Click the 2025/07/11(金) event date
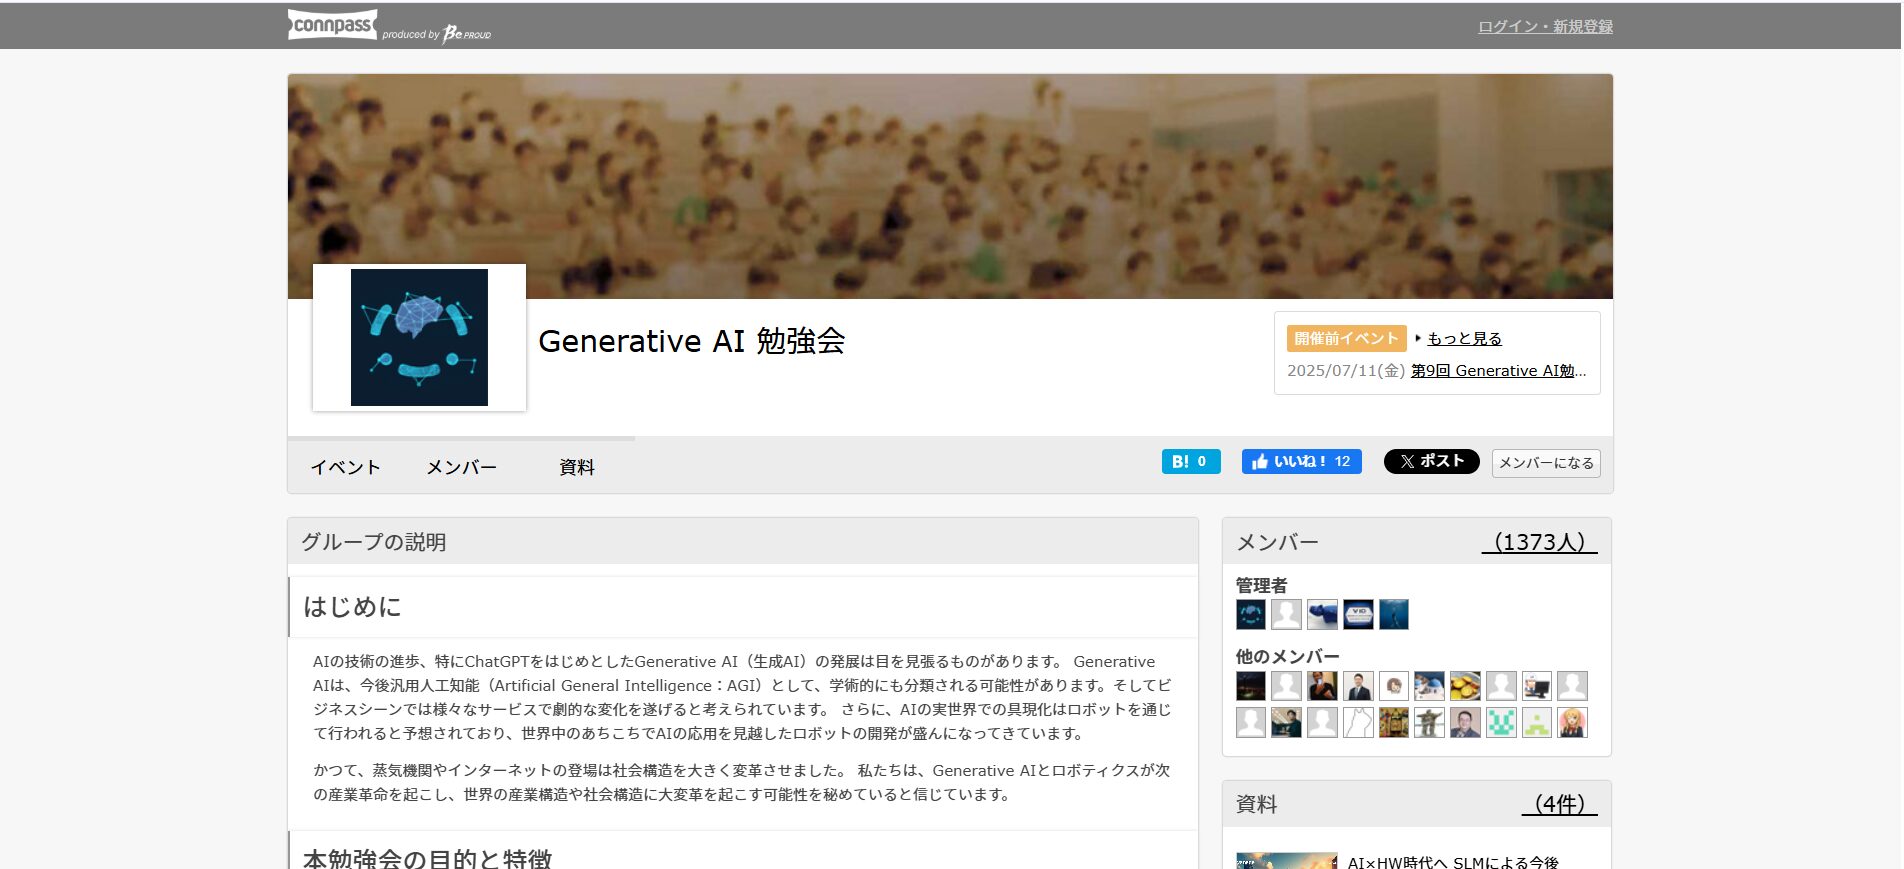 [1346, 371]
